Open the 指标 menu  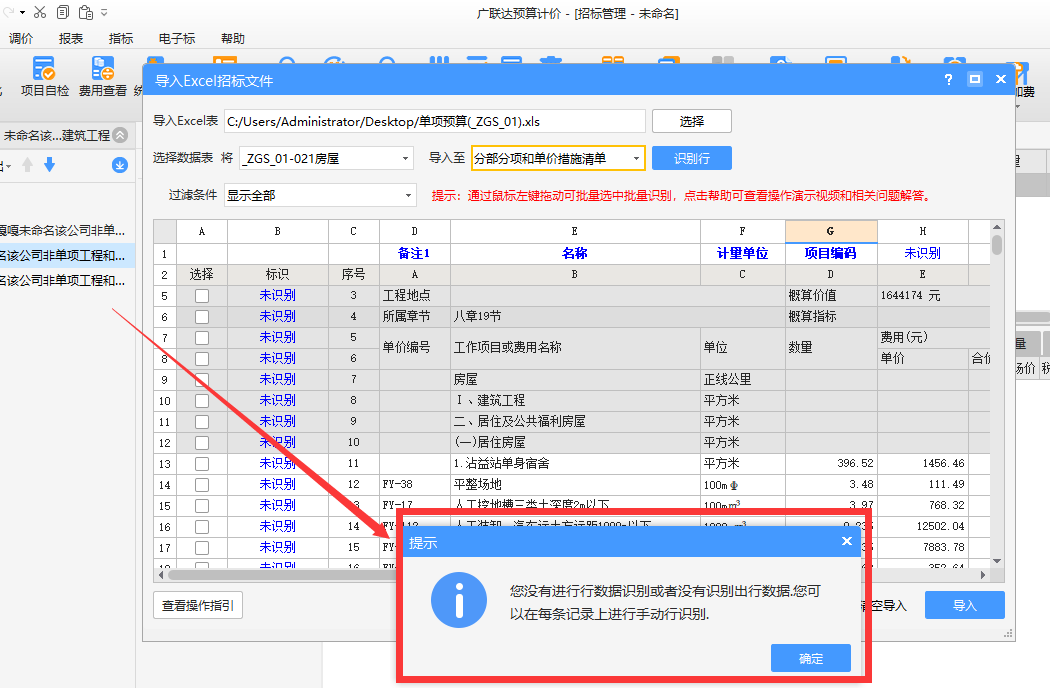121,39
